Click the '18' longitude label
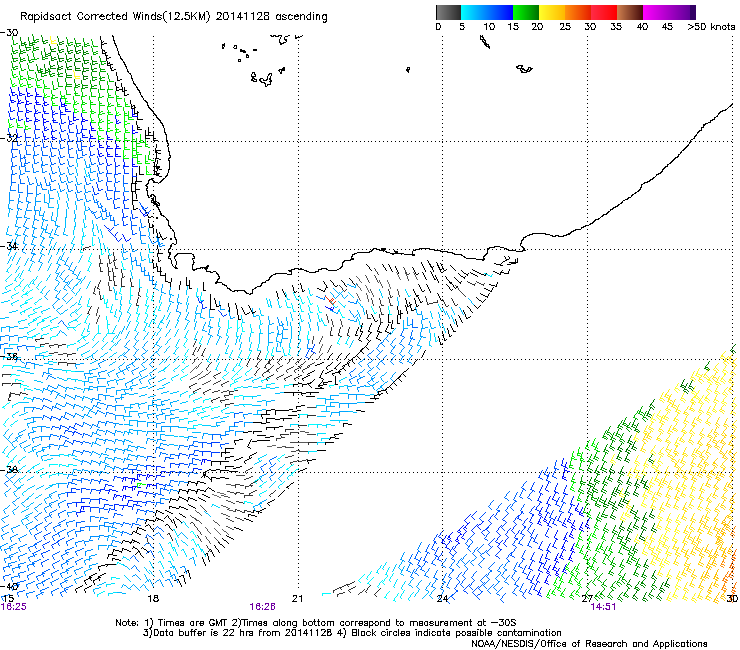740x650 pixels. 153,599
